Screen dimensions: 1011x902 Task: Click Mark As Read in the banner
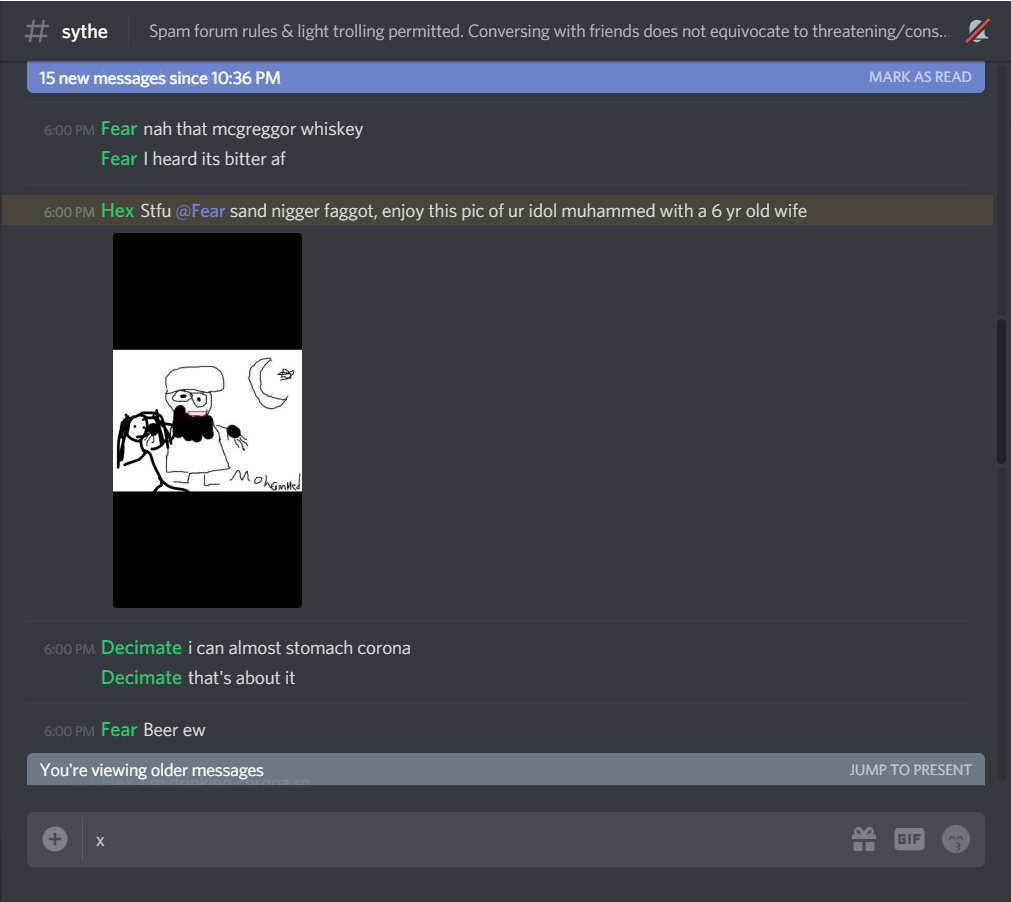(920, 77)
